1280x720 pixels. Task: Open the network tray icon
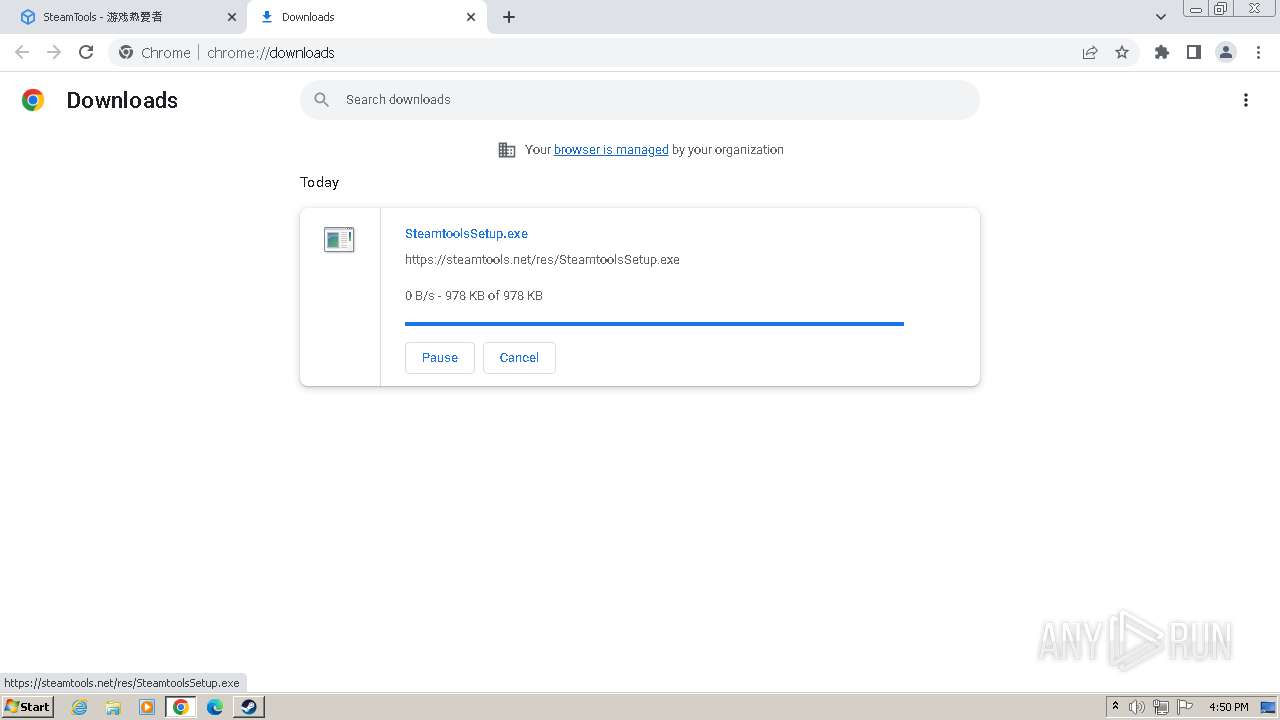[1161, 707]
